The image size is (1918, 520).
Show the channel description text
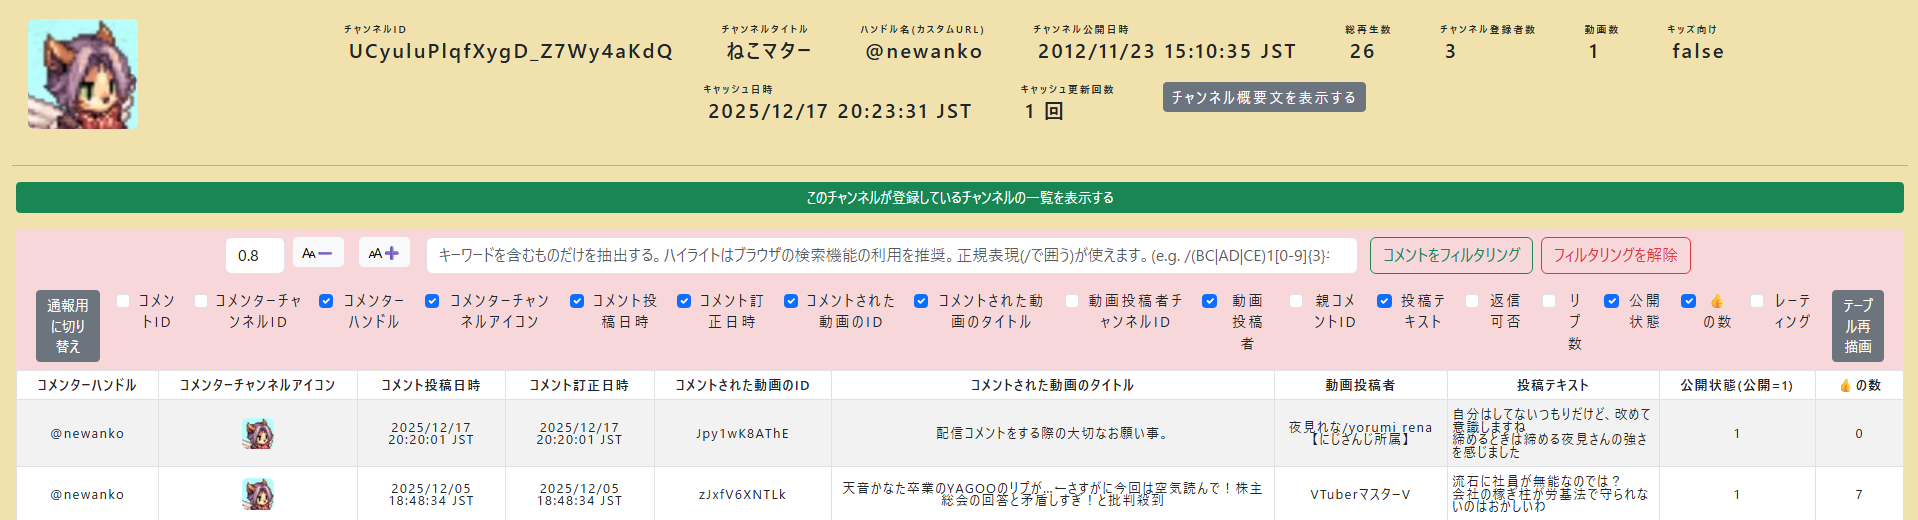[x=1264, y=97]
